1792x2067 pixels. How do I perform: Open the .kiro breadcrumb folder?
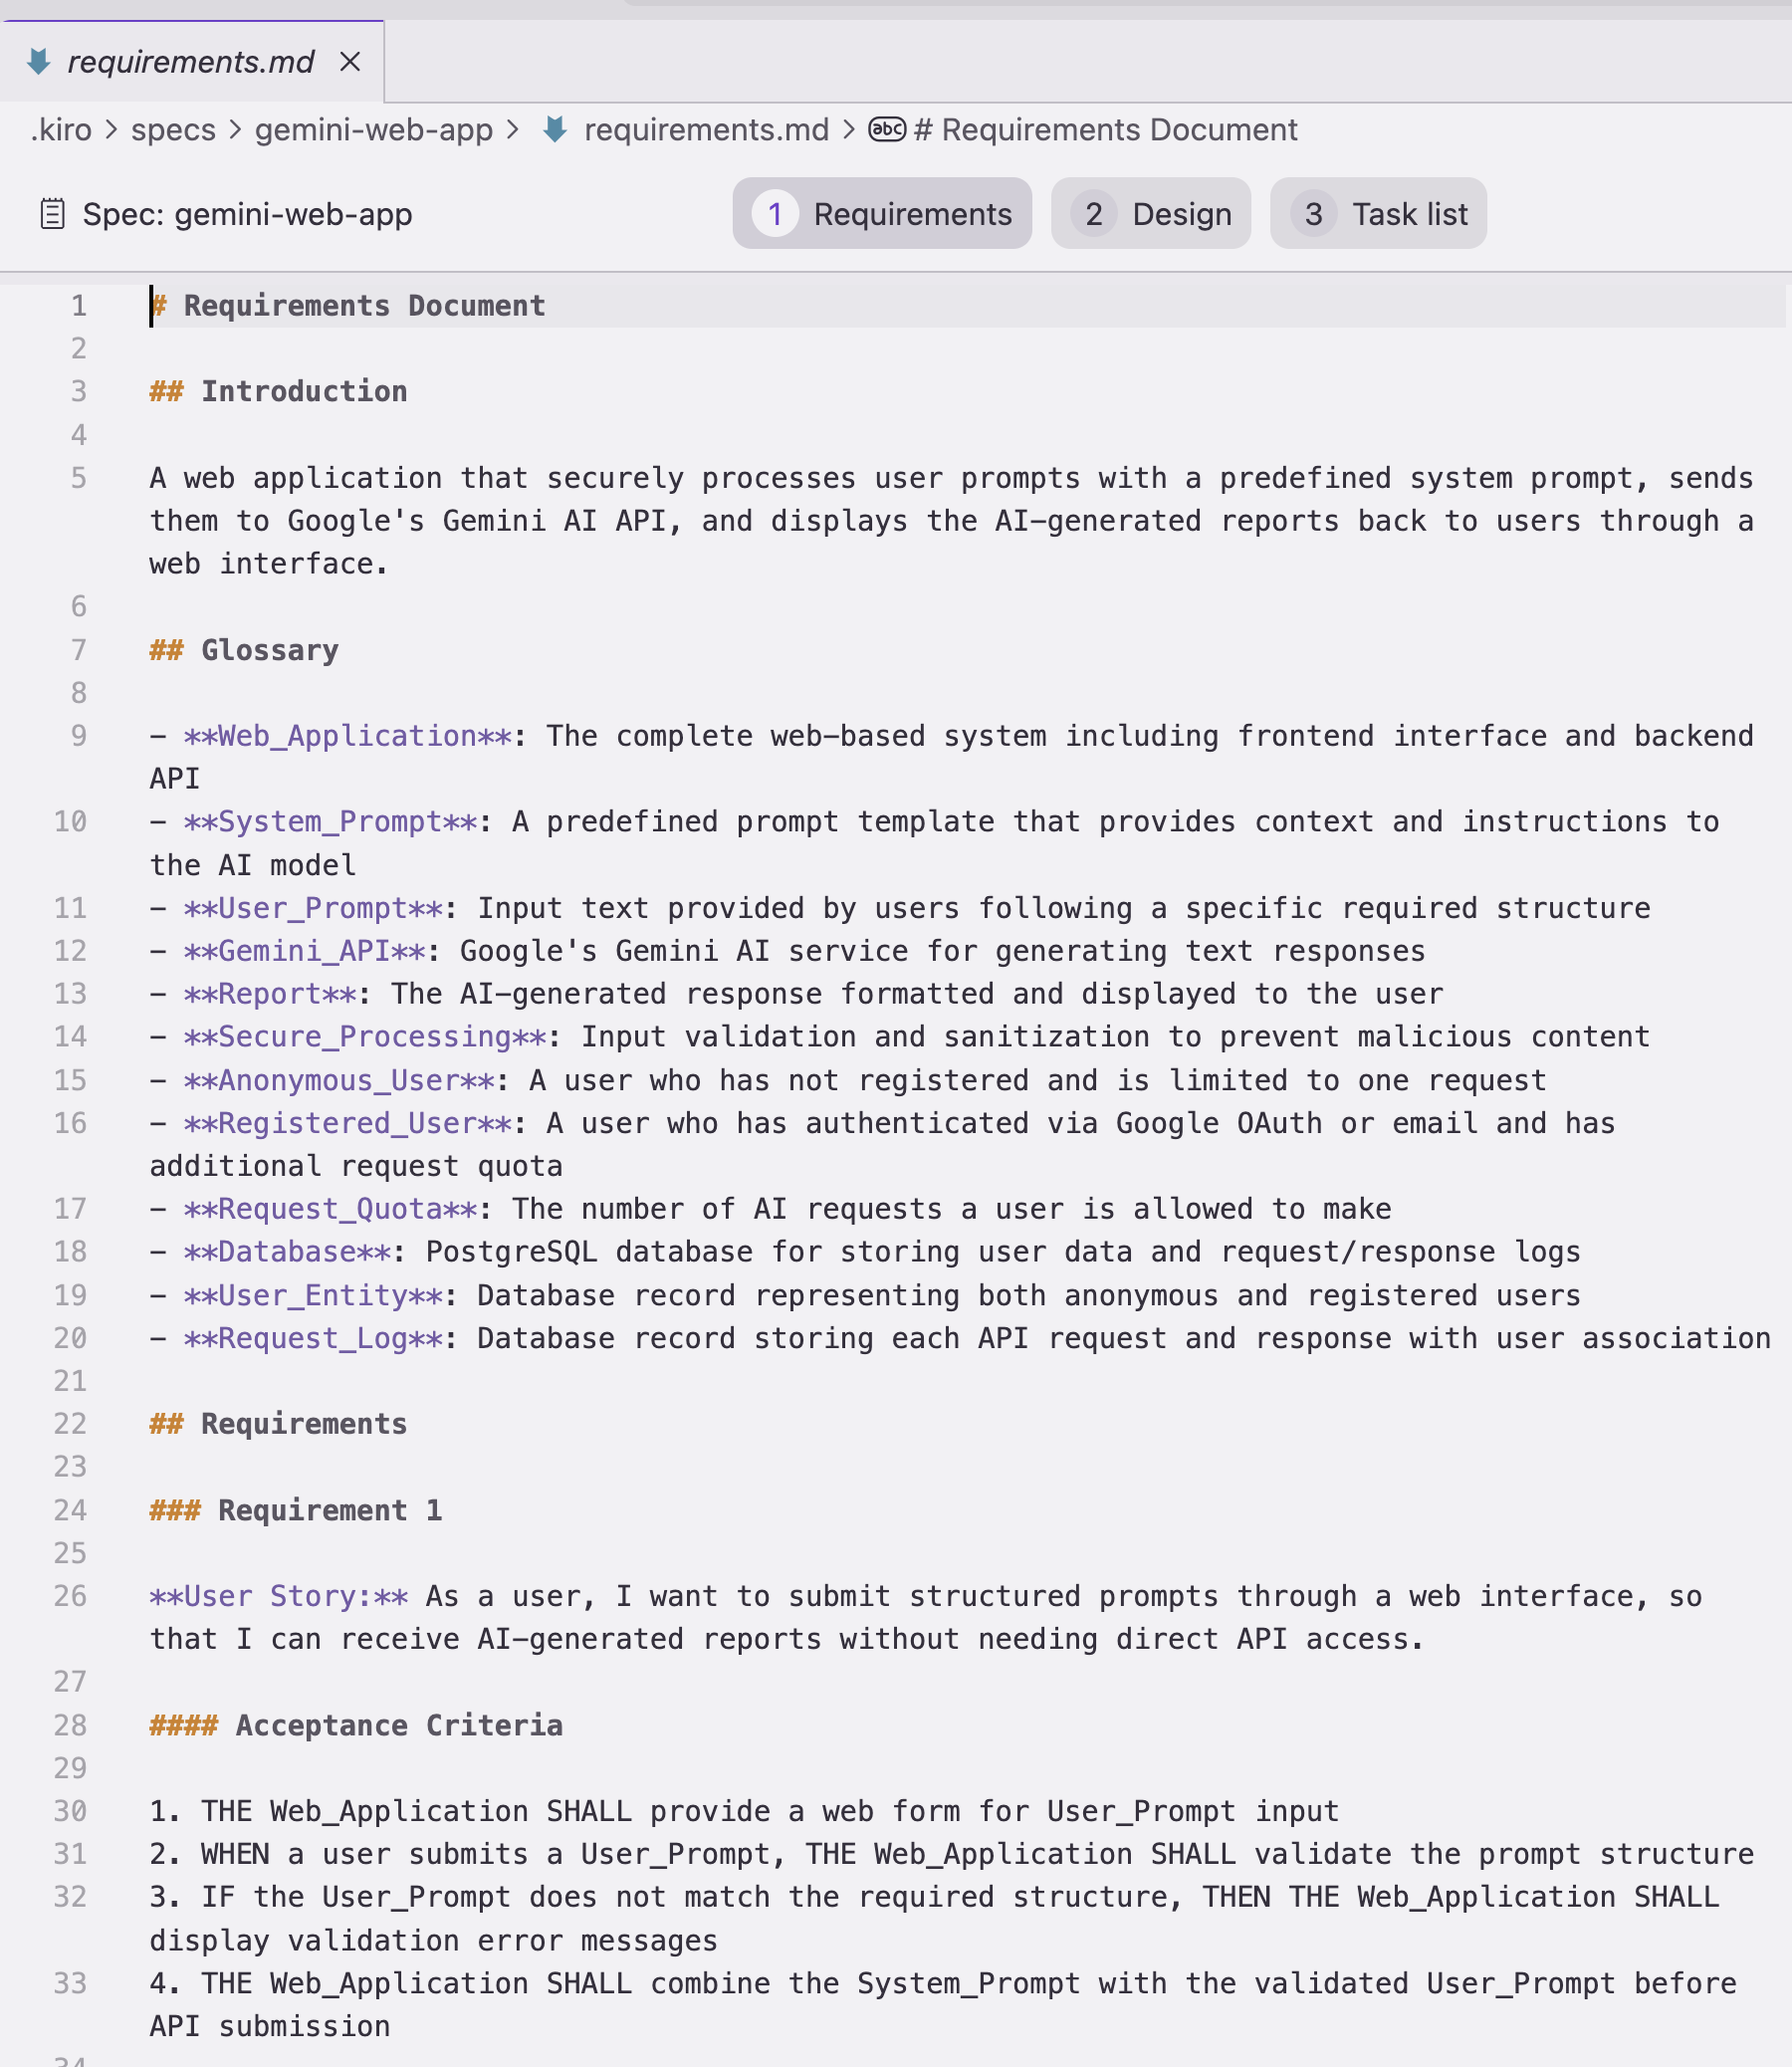pyautogui.click(x=61, y=130)
